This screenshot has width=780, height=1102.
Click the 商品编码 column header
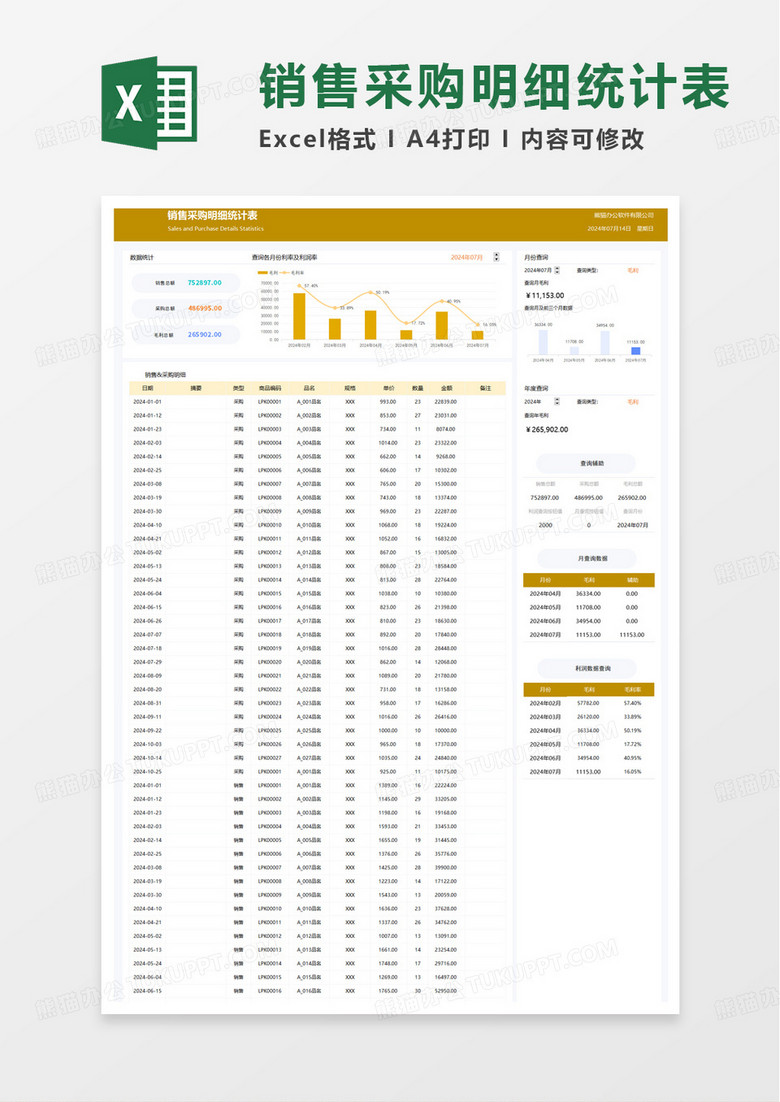[270, 387]
